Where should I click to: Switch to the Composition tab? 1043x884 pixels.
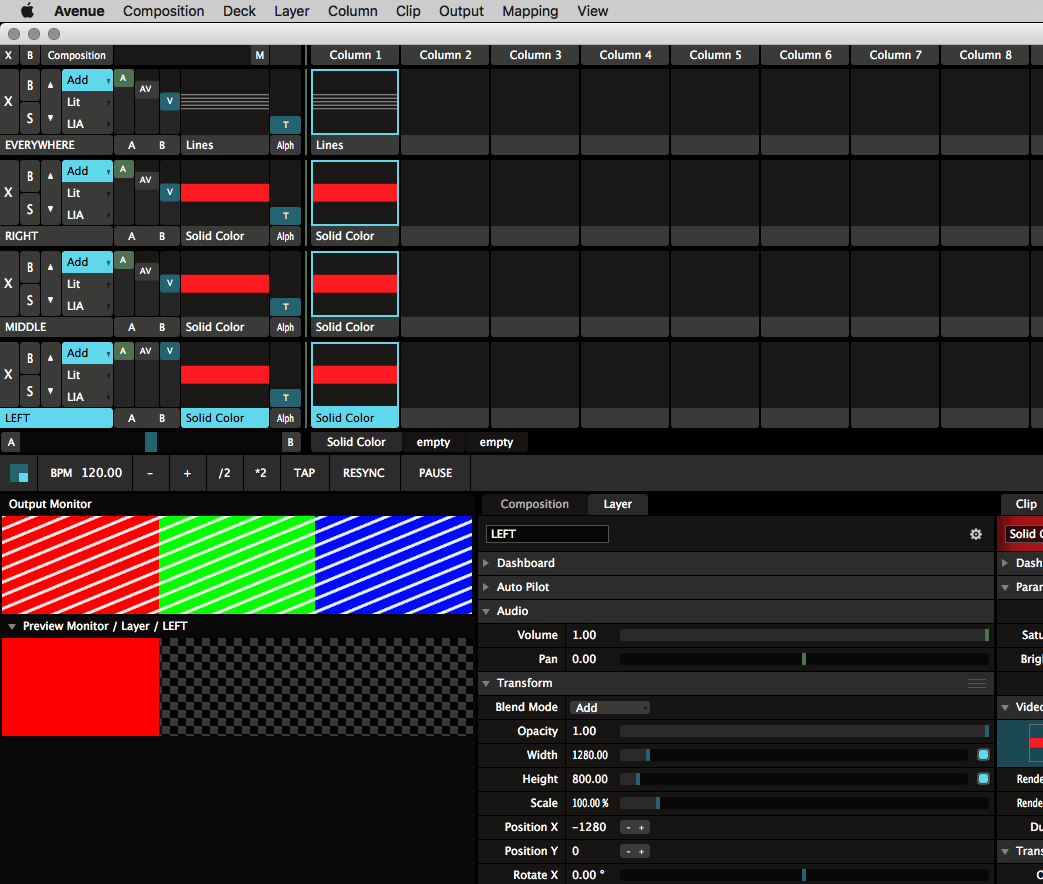click(x=534, y=504)
